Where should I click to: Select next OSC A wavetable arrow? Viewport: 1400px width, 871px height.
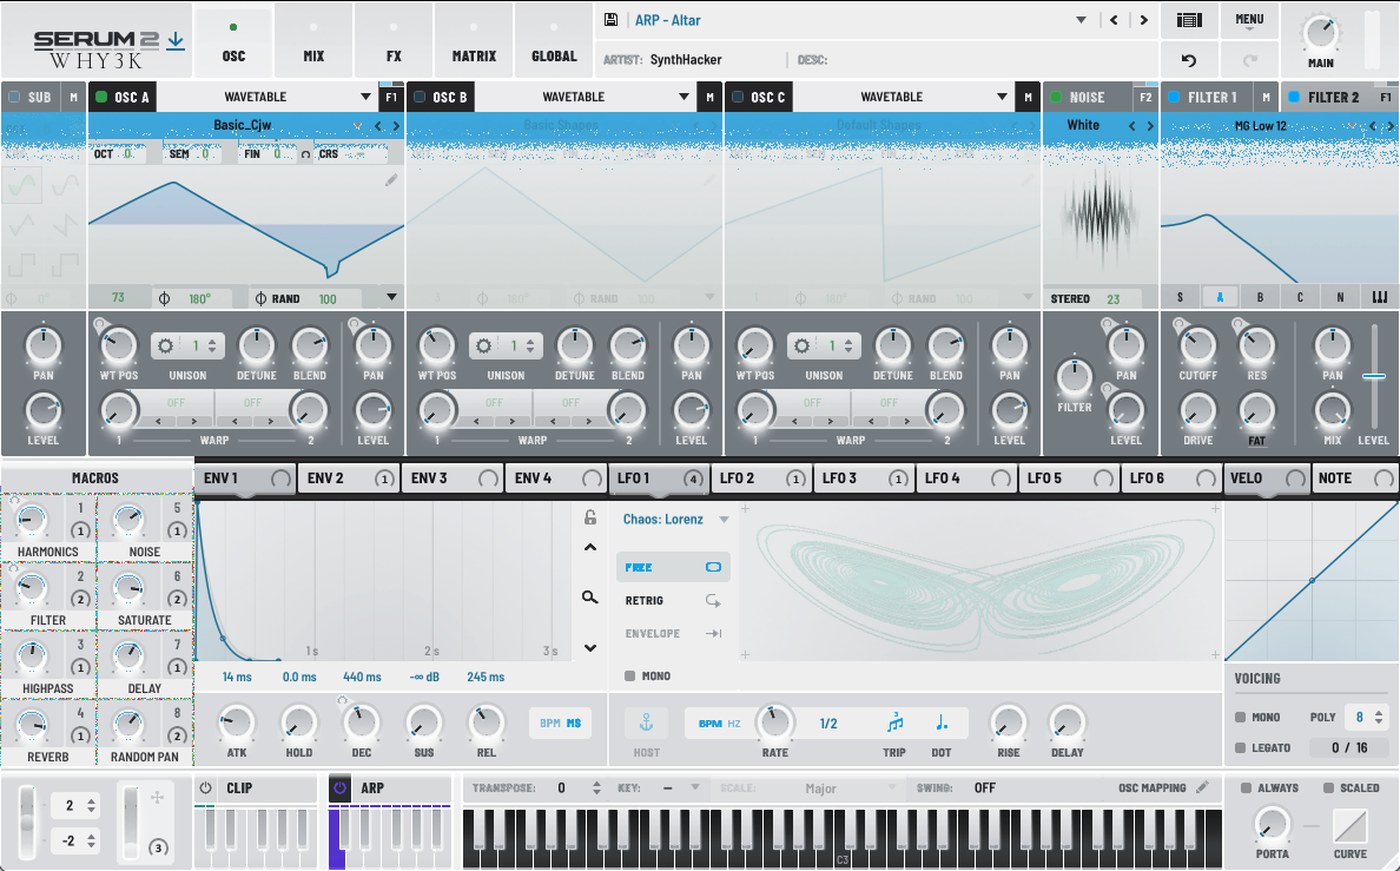click(x=396, y=125)
